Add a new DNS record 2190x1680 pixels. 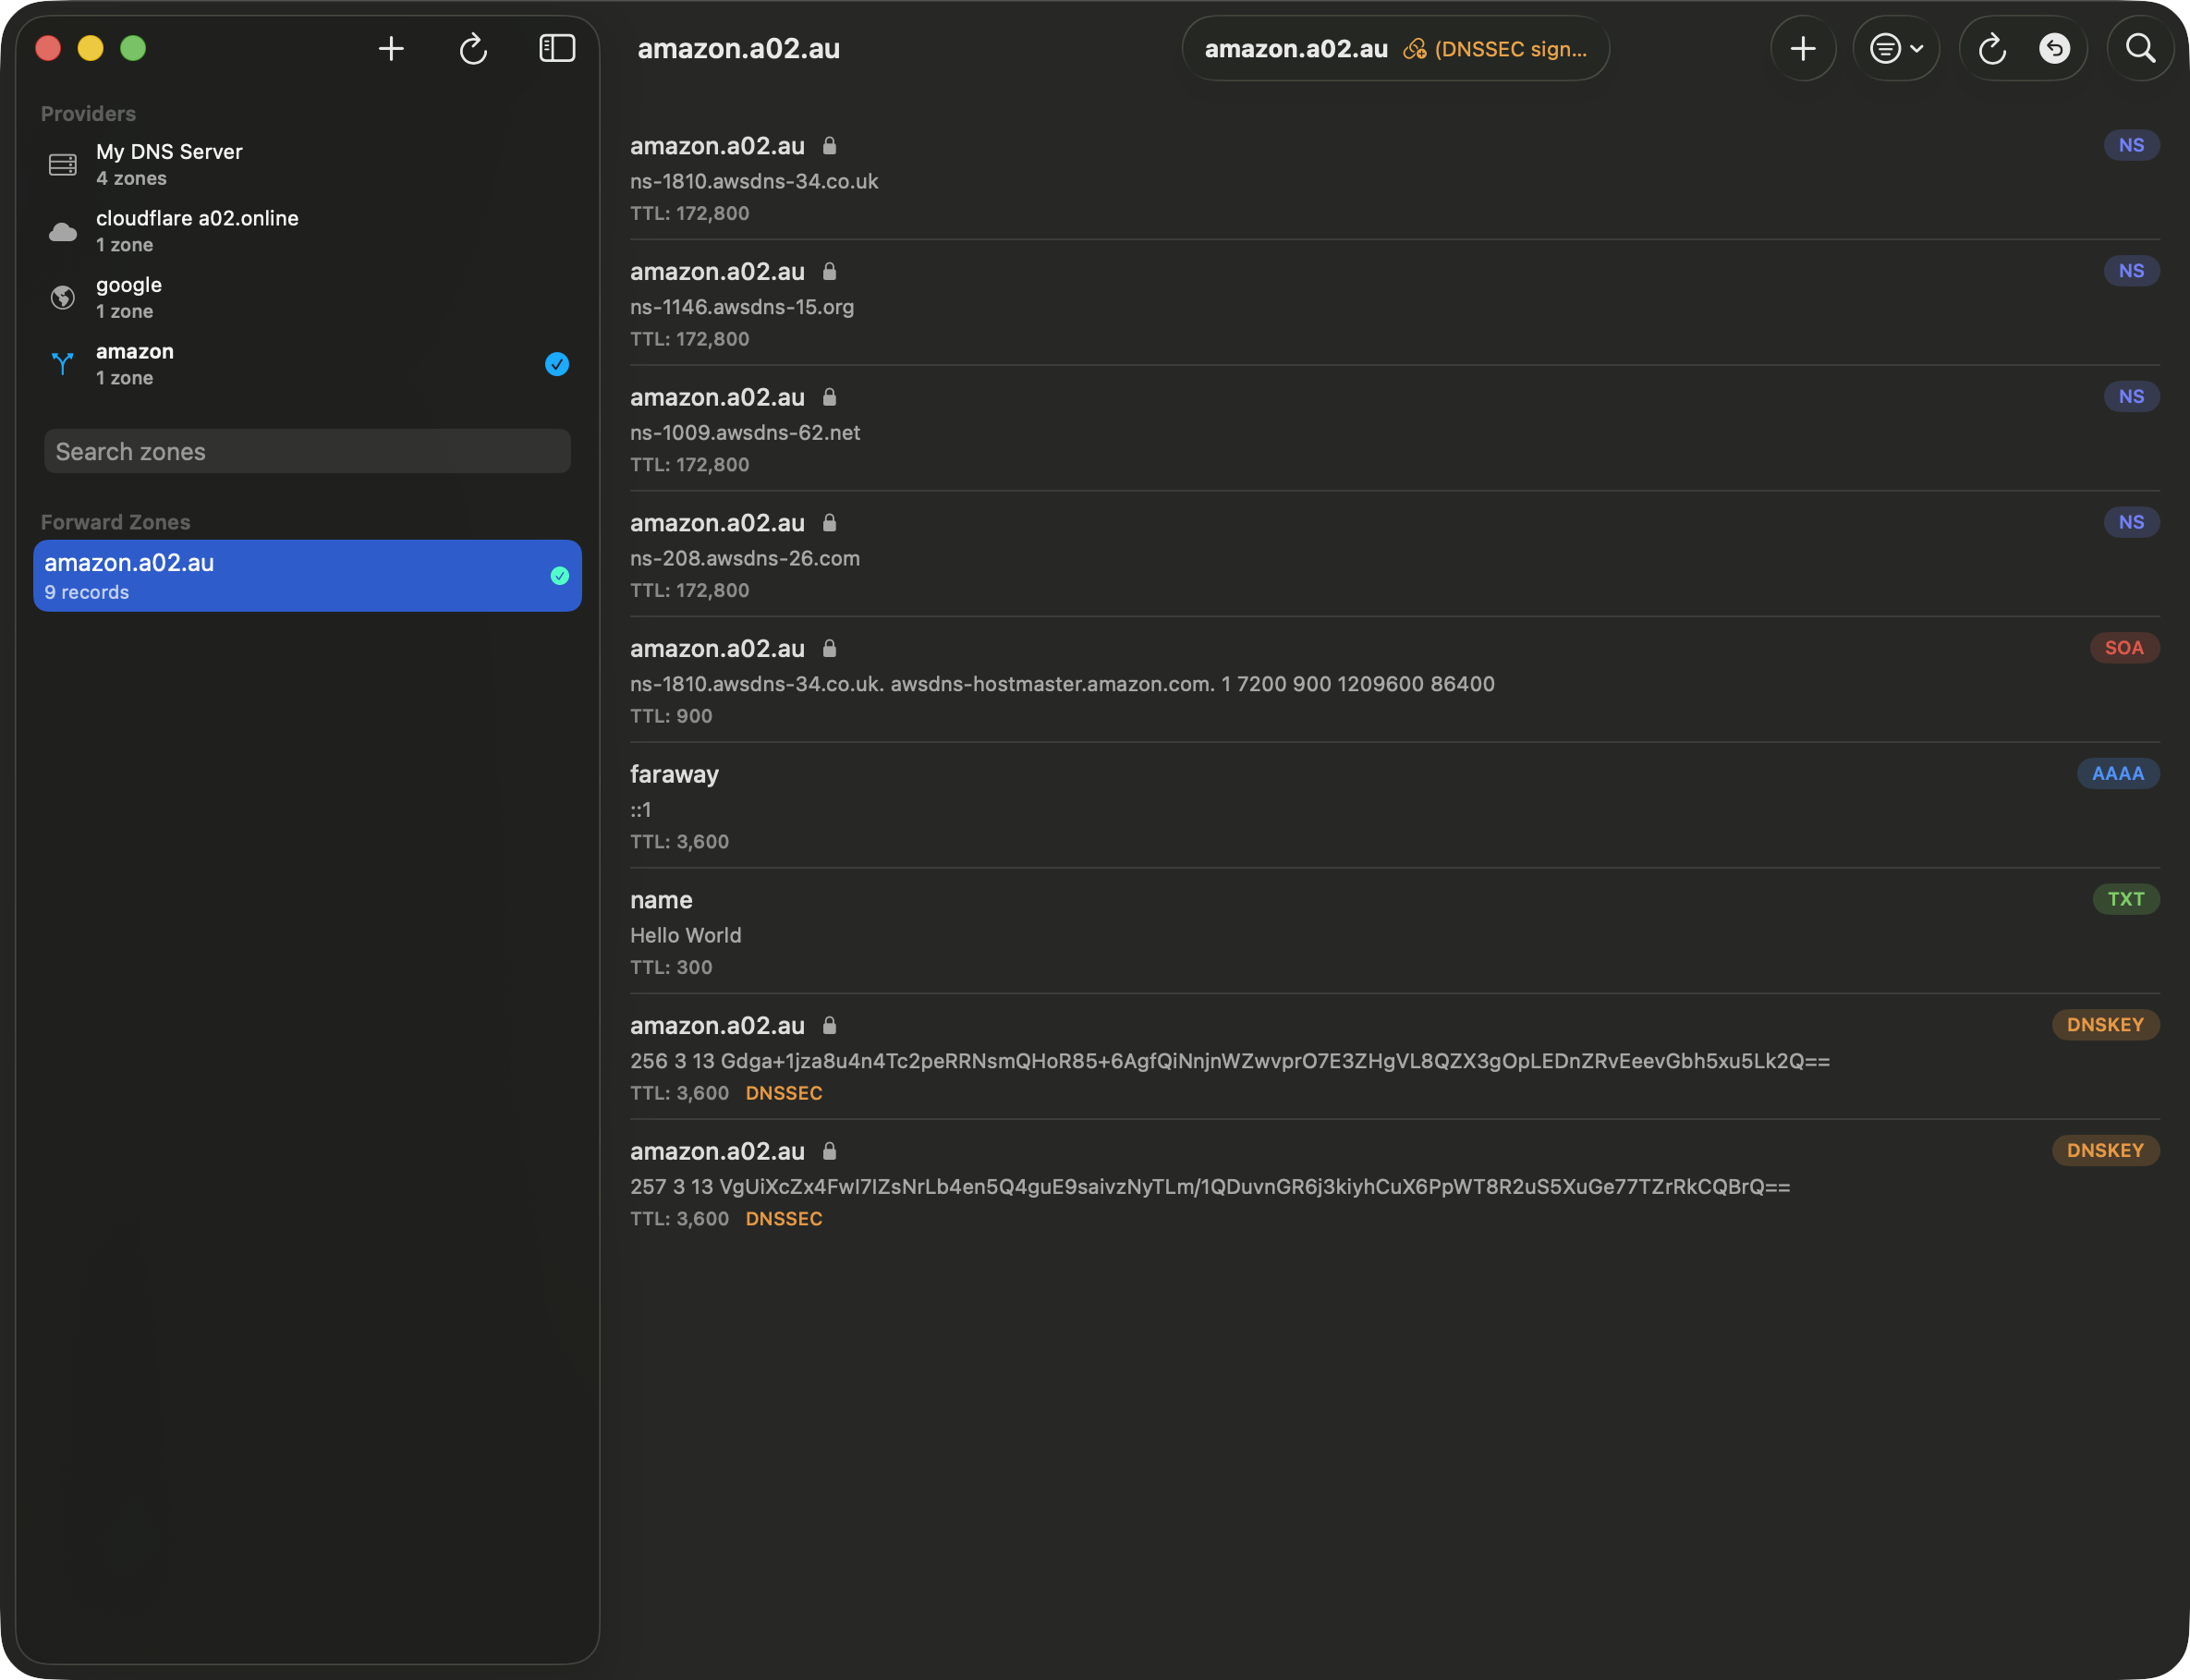point(1803,48)
